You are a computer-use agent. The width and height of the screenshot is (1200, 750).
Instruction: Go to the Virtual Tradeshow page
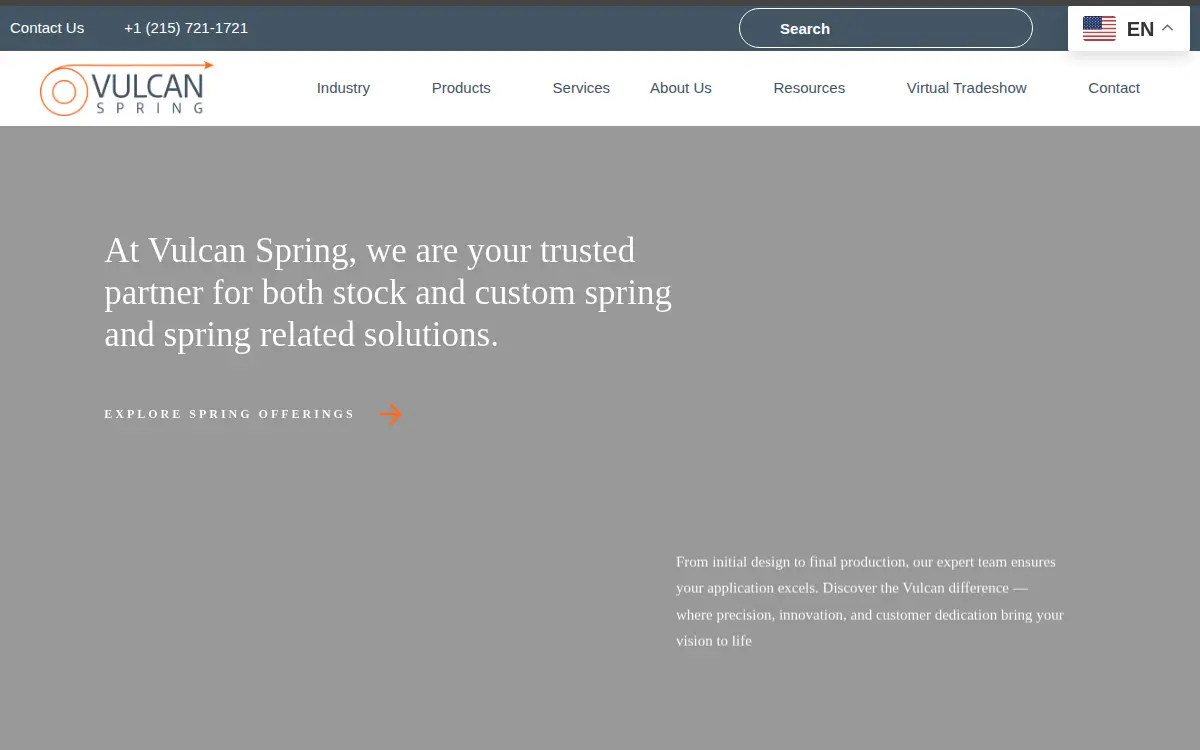(x=966, y=88)
